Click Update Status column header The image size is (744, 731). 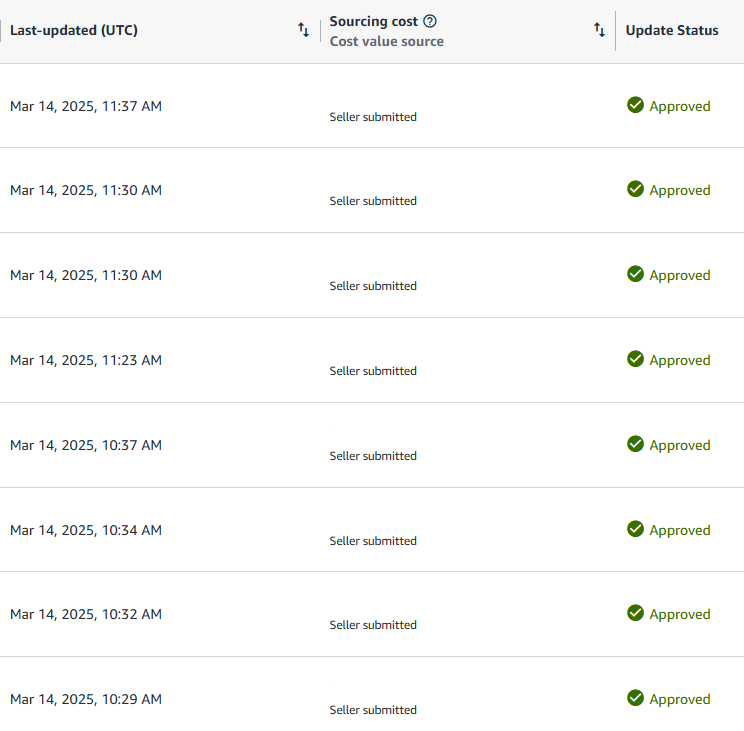(x=672, y=30)
